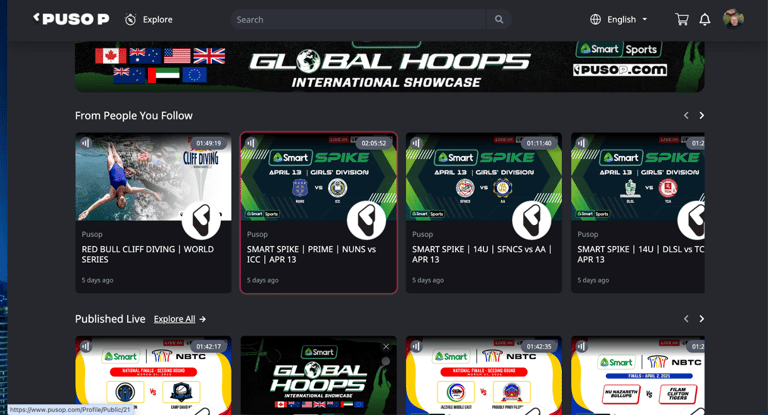Close the Global Hoops card with X
Viewport: 768px width, 415px height.
click(x=386, y=346)
